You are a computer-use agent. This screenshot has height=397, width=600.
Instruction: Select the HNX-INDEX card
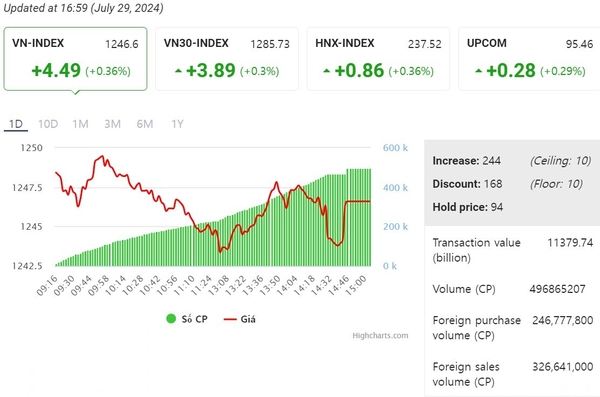click(378, 59)
